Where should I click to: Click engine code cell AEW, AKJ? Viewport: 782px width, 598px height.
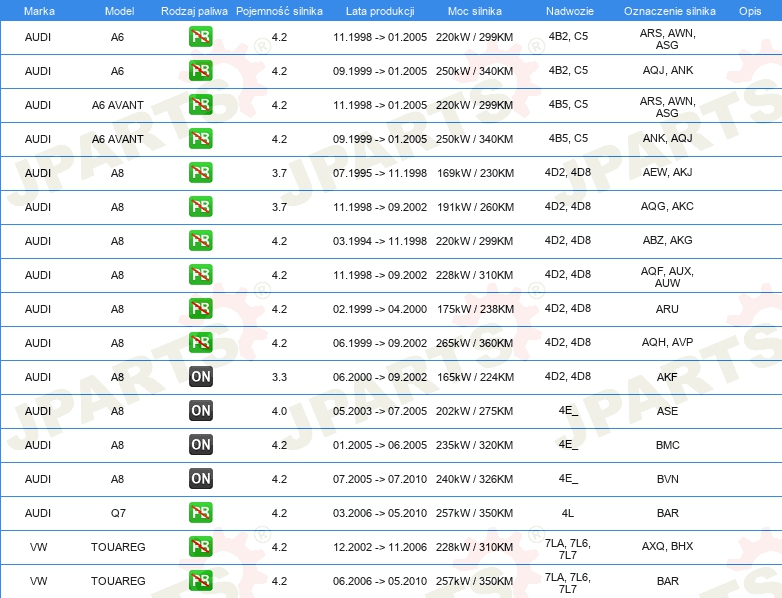coord(668,172)
